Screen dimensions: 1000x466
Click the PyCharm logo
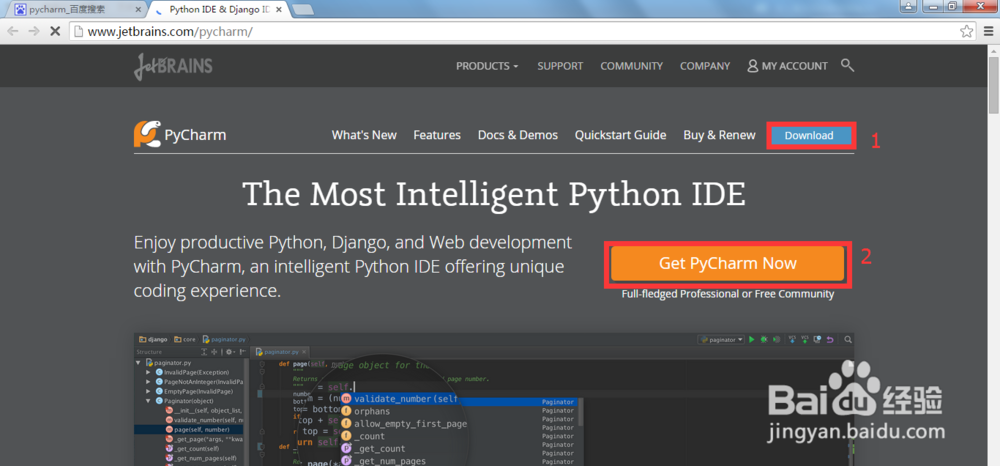tap(180, 135)
